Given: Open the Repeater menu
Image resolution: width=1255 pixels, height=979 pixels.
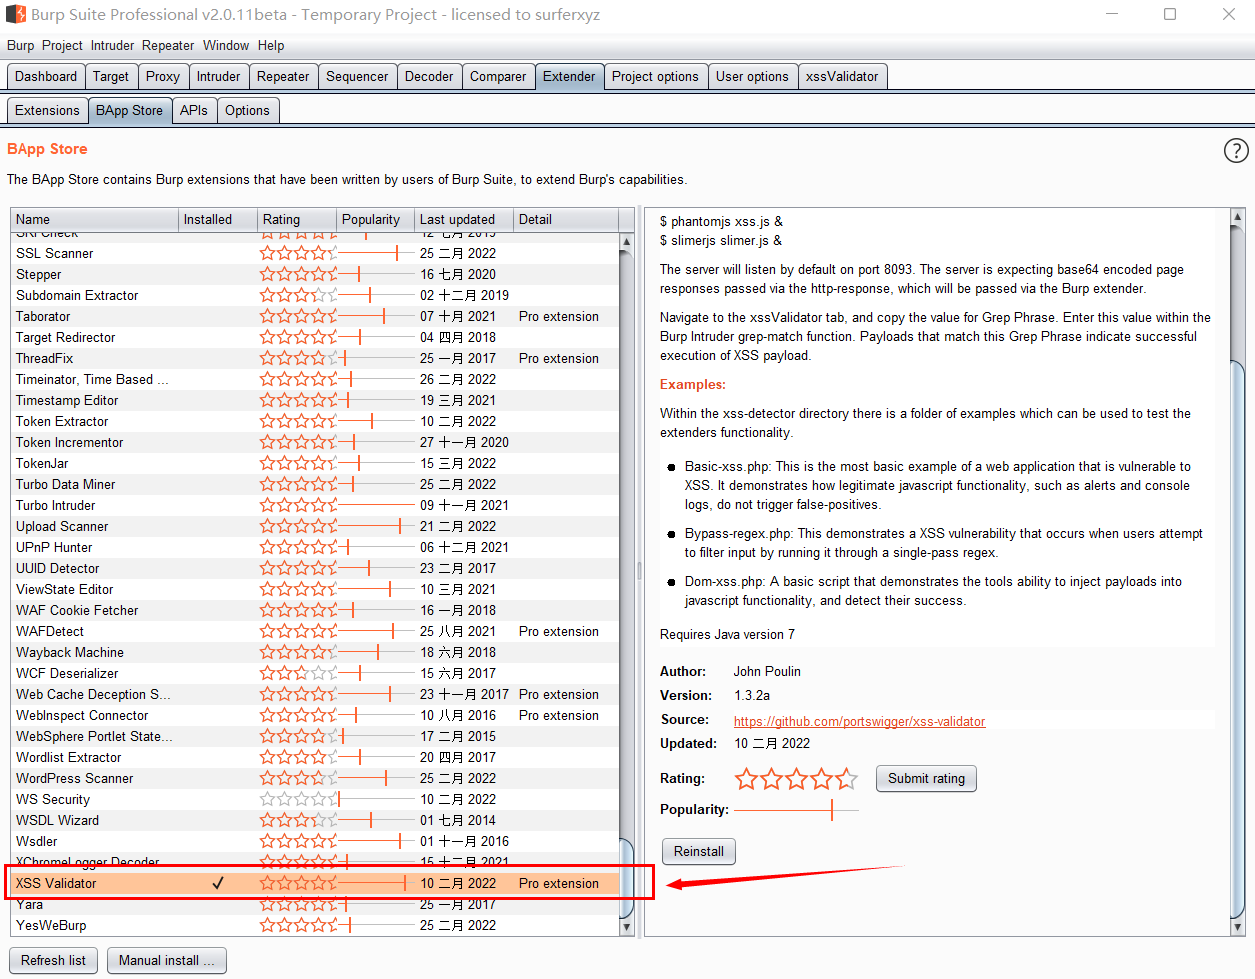Looking at the screenshot, I should tap(168, 45).
